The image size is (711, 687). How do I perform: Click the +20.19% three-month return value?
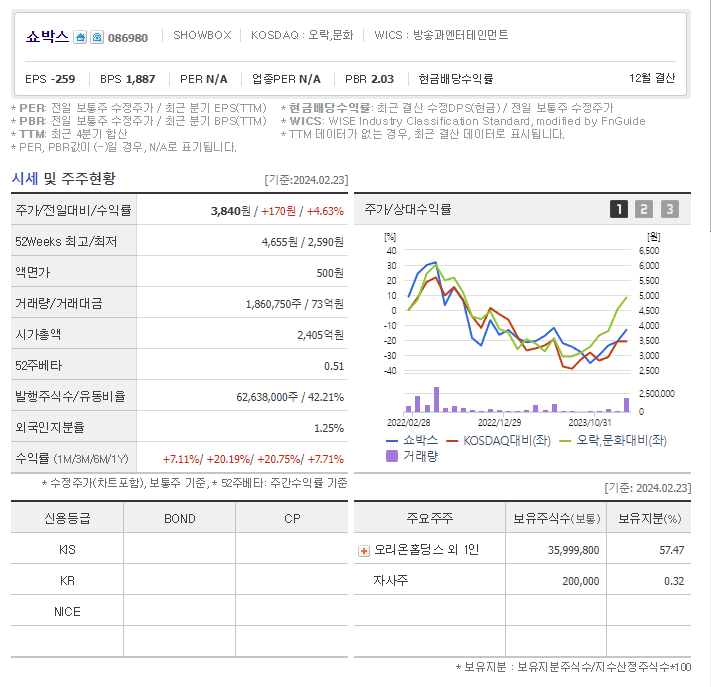coord(229,459)
